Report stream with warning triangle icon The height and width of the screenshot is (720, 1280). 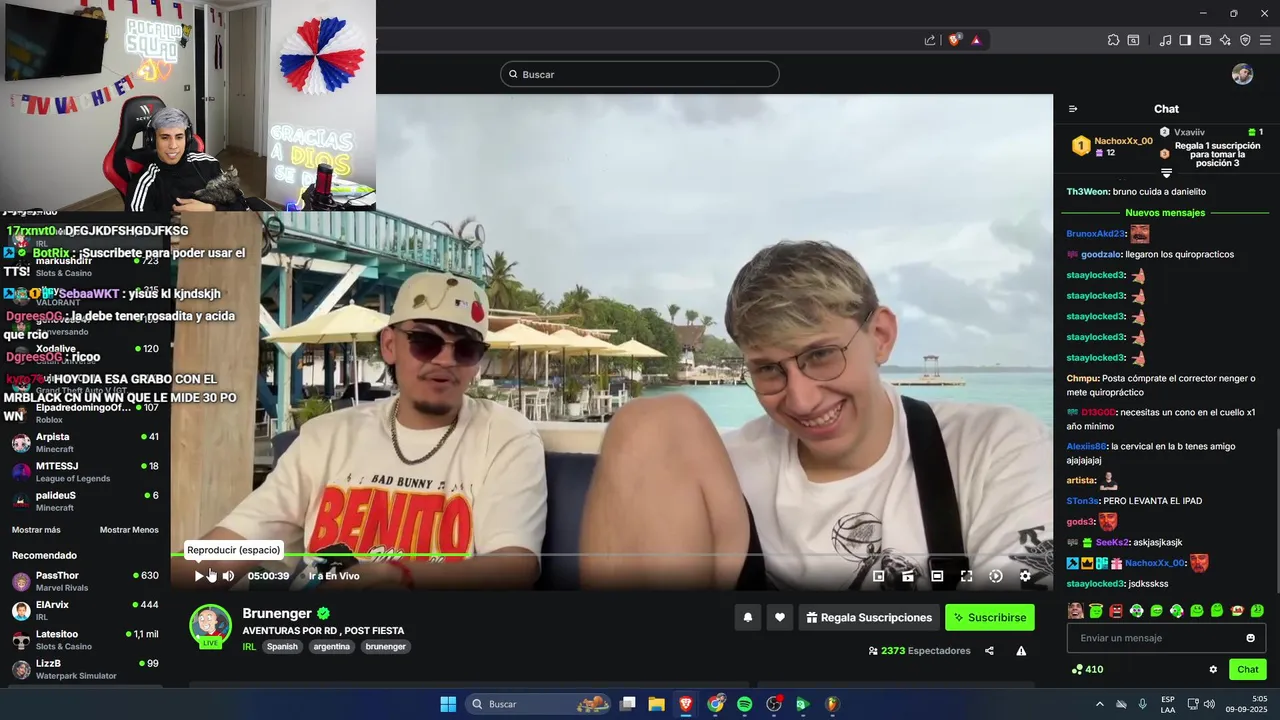tap(1021, 651)
